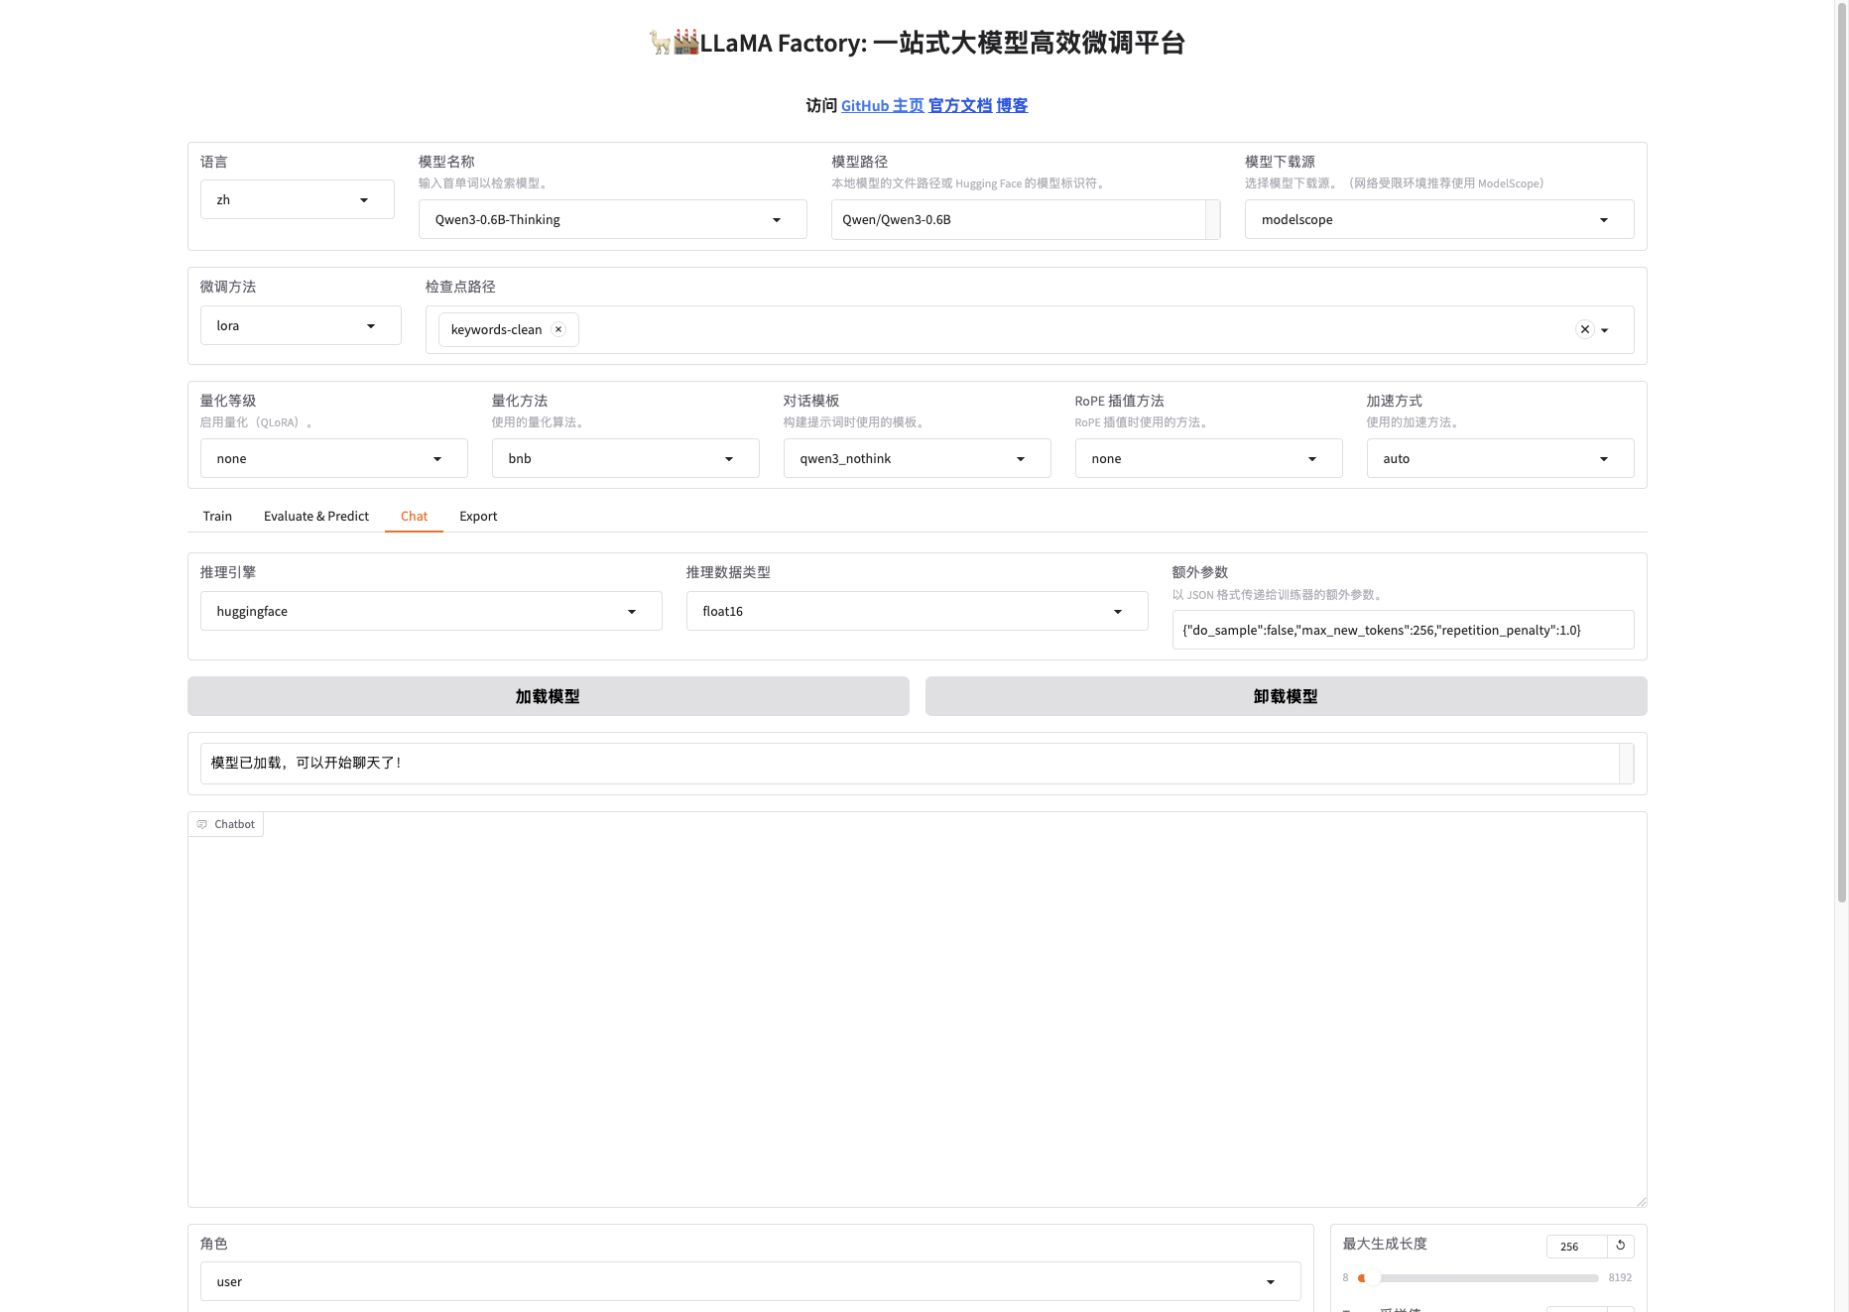
Task: Click the 最大生成长度 number box showing 256
Action: (1576, 1246)
